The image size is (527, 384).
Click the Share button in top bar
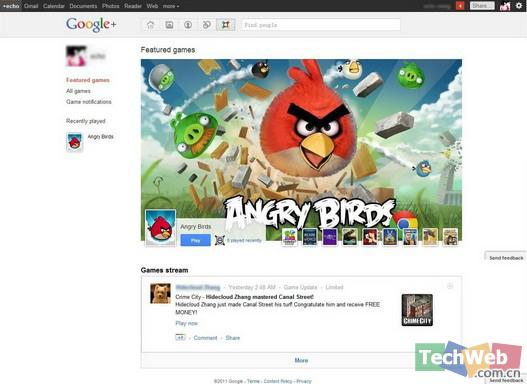(482, 6)
